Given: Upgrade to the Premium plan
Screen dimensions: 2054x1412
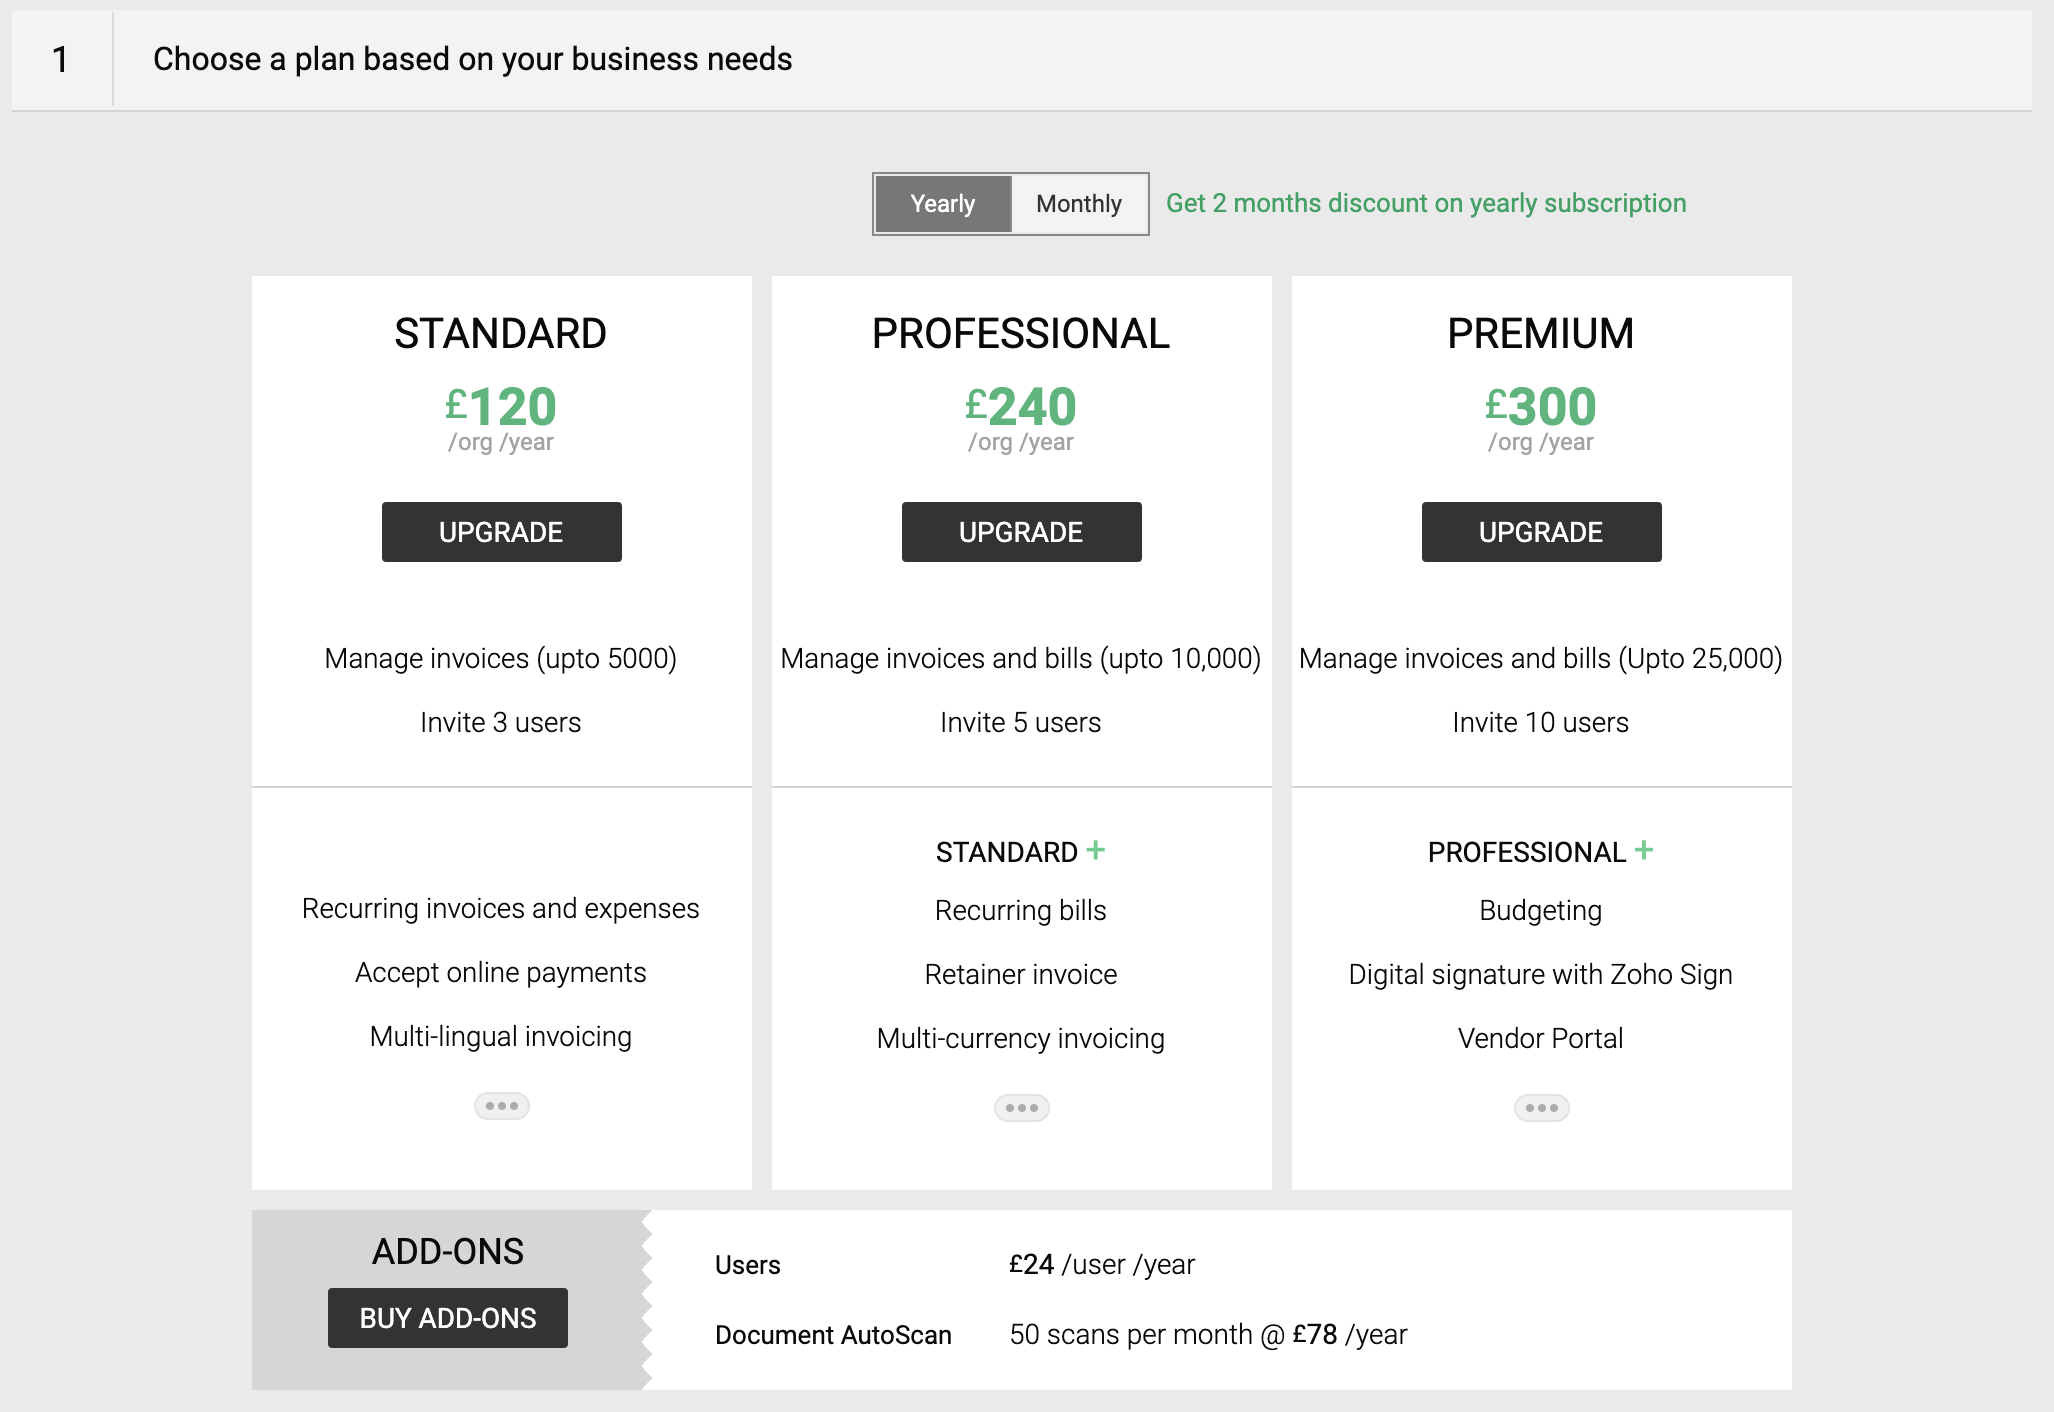Looking at the screenshot, I should point(1541,532).
